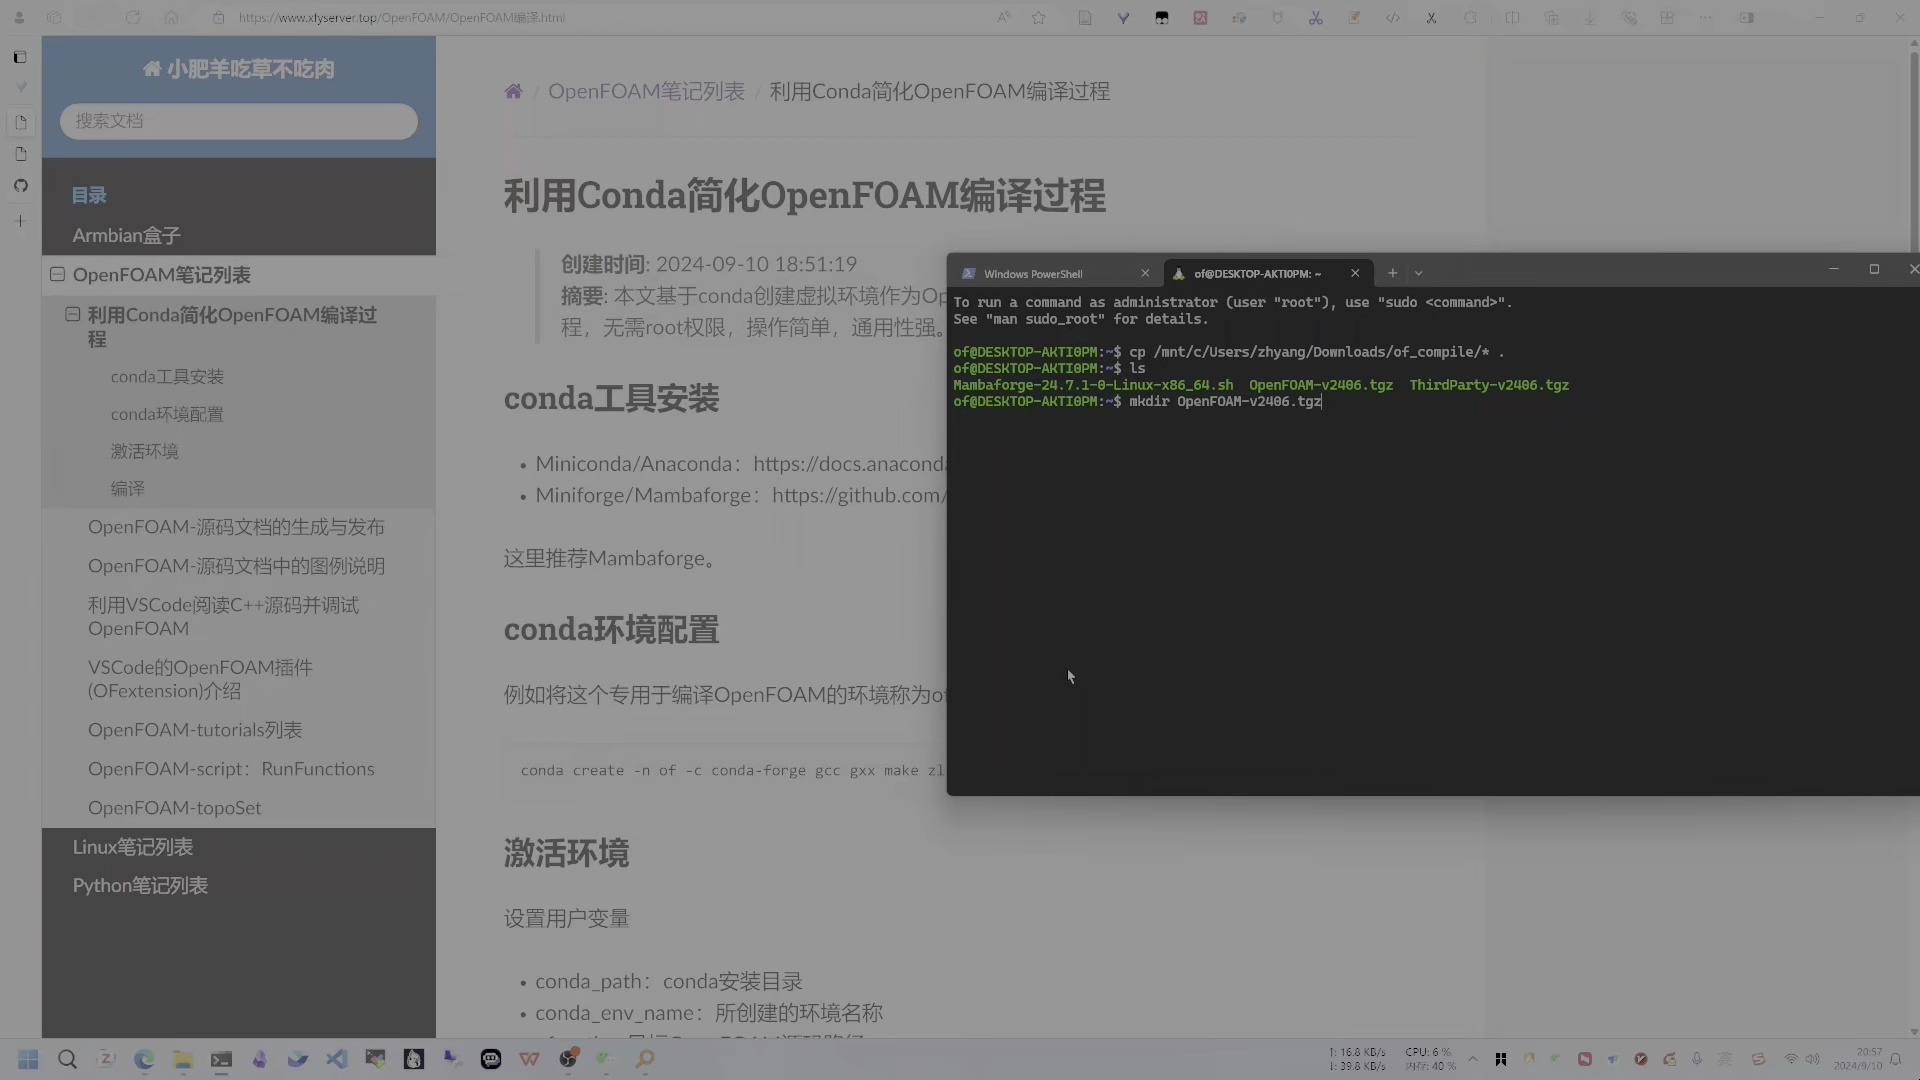Toggle split screen icon in browser toolbar

click(x=1512, y=18)
